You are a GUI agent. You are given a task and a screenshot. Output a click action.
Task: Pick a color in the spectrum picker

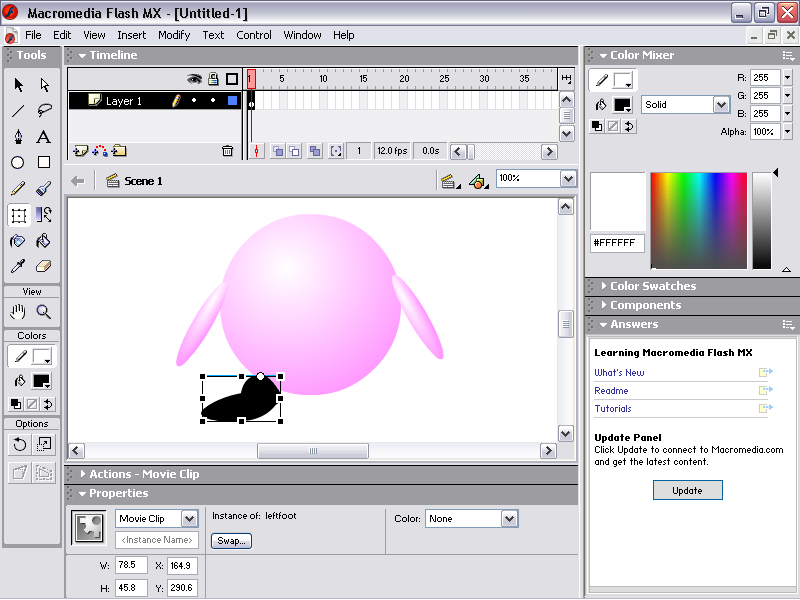(x=698, y=220)
